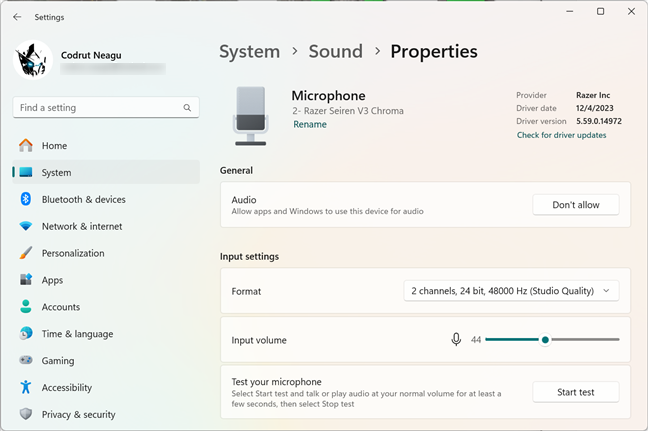The height and width of the screenshot is (431, 648).
Task: Click the Don't allow audio button
Action: (576, 205)
